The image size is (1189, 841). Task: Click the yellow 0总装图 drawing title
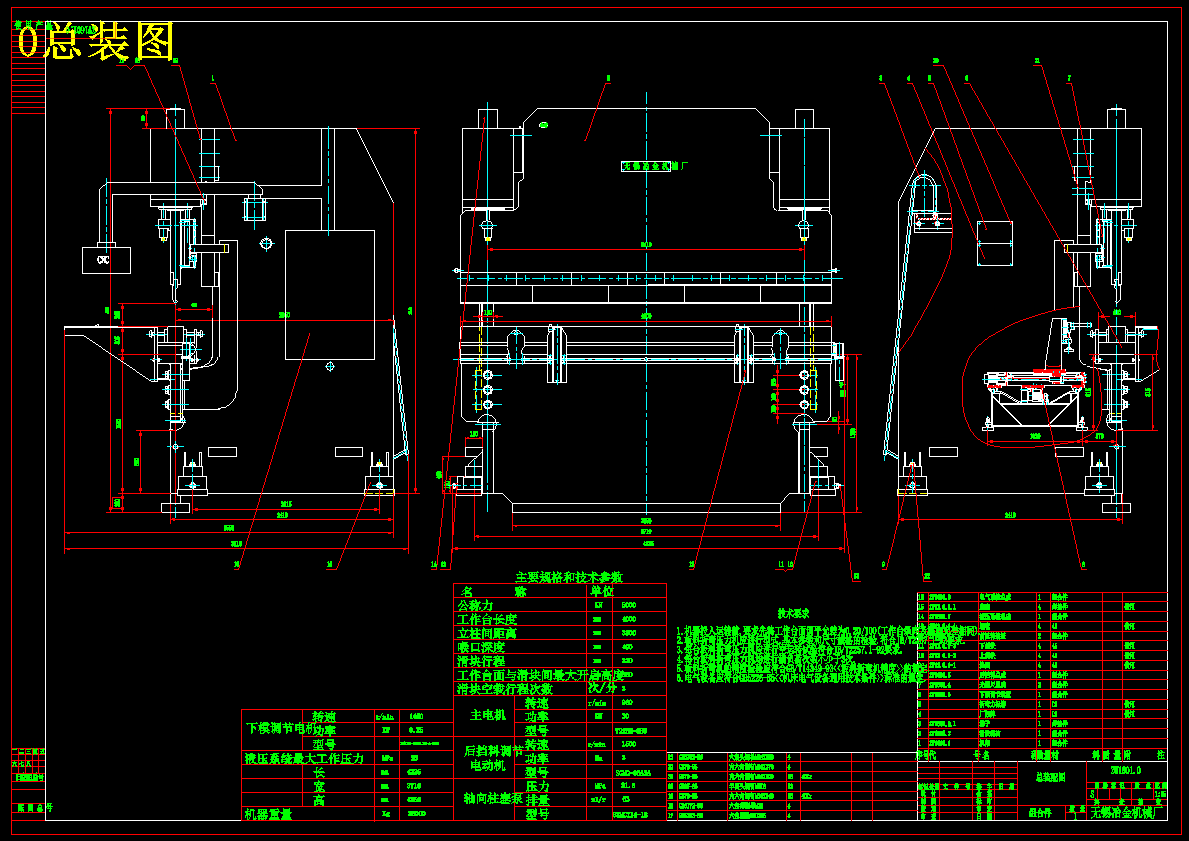(96, 42)
